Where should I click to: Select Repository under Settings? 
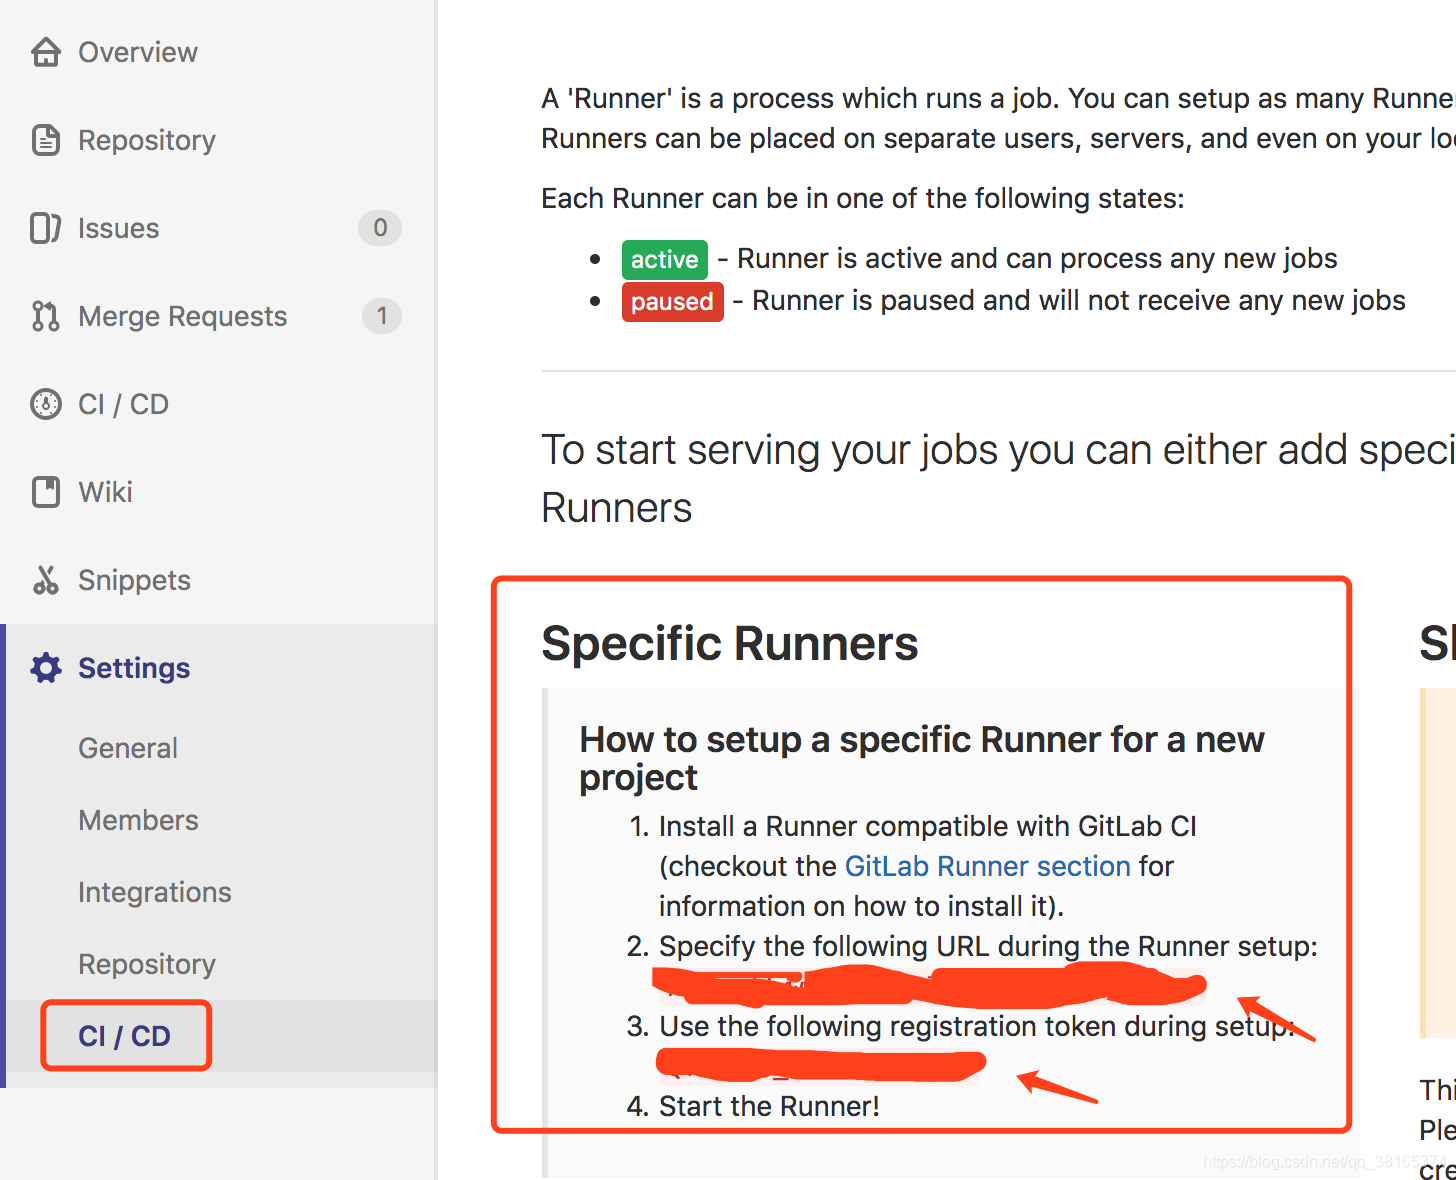coord(147,963)
